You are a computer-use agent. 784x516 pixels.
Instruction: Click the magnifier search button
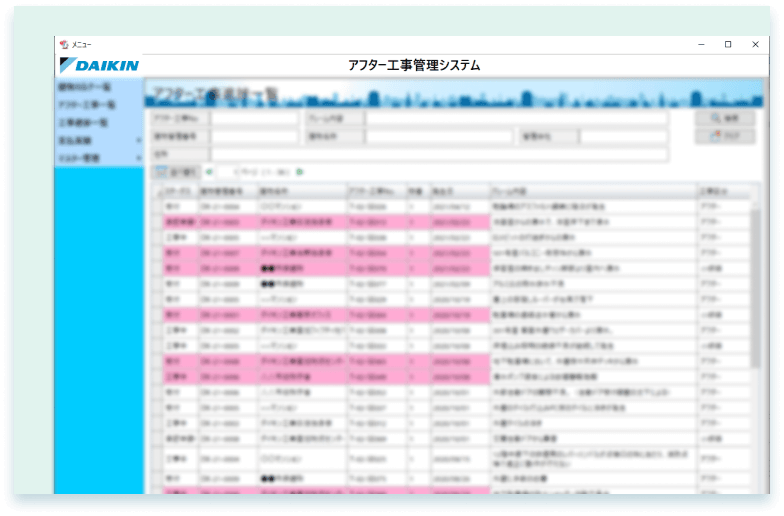(x=724, y=118)
